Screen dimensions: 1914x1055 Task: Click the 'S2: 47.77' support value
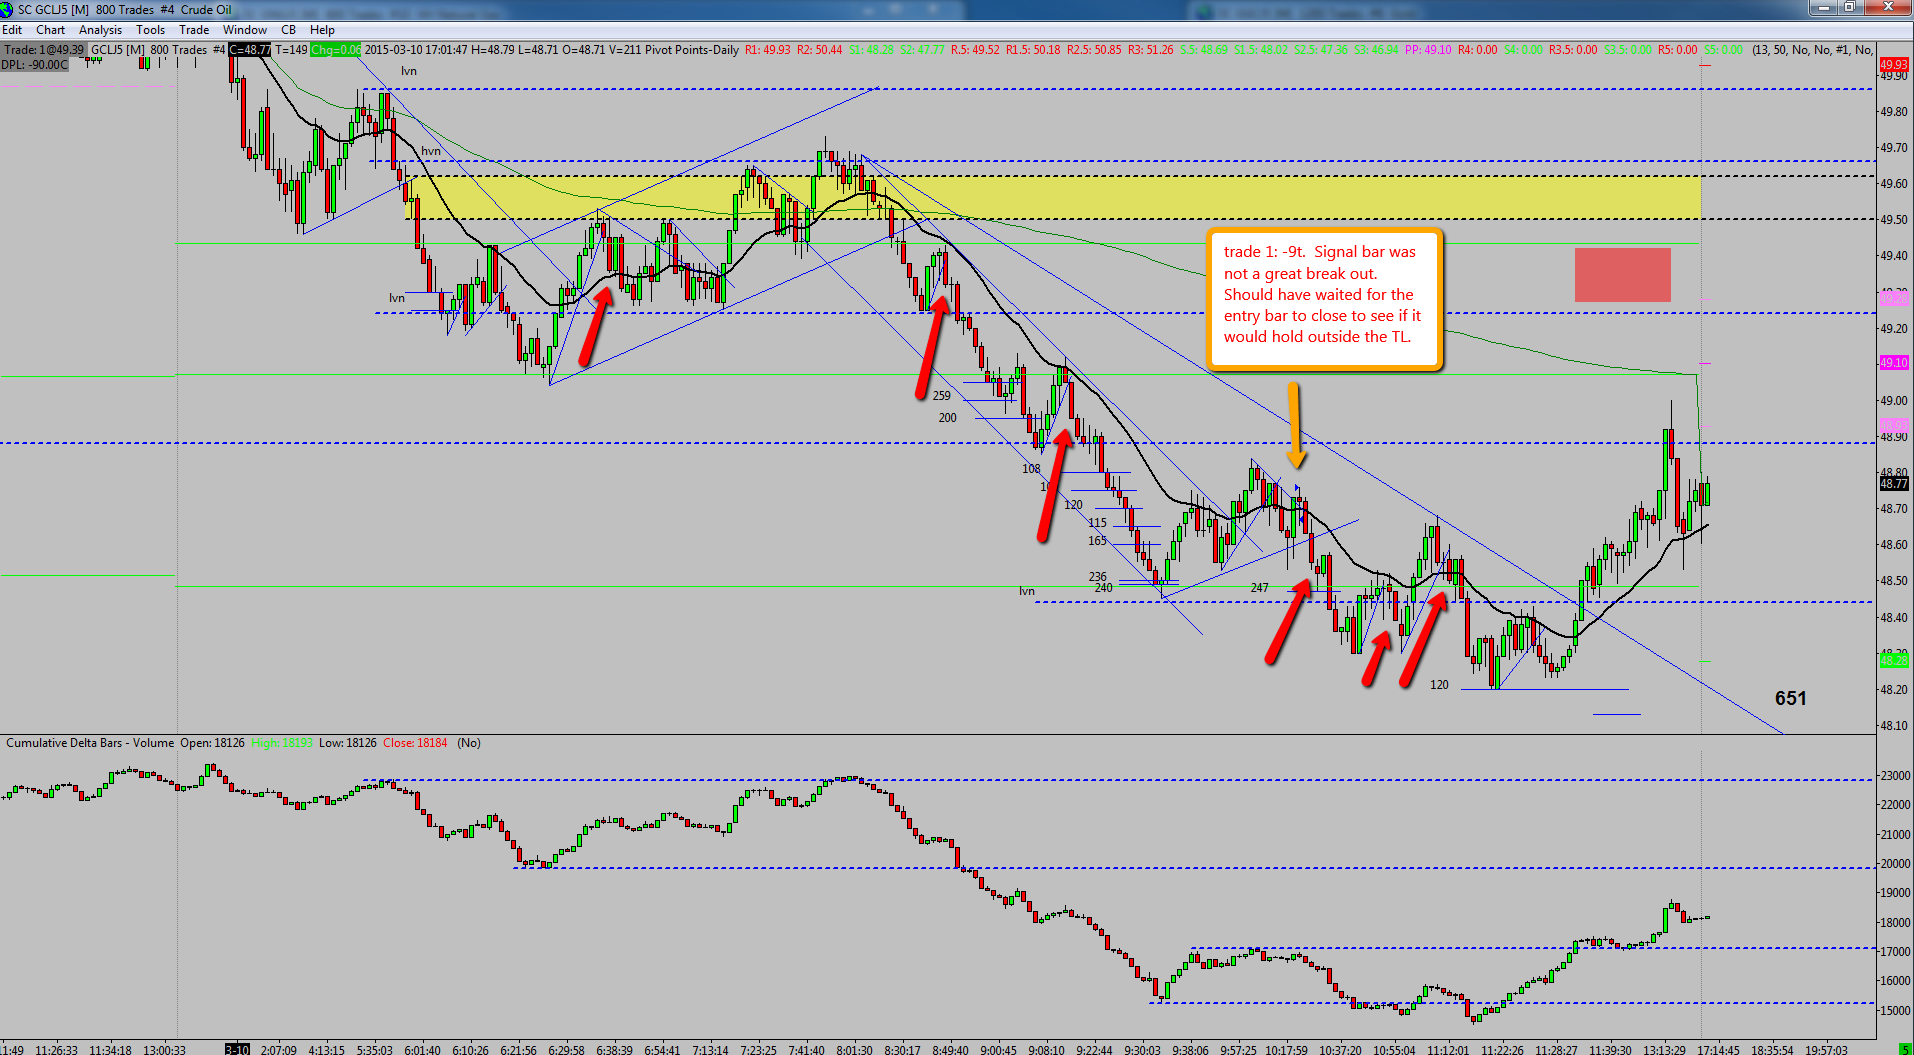tap(922, 50)
